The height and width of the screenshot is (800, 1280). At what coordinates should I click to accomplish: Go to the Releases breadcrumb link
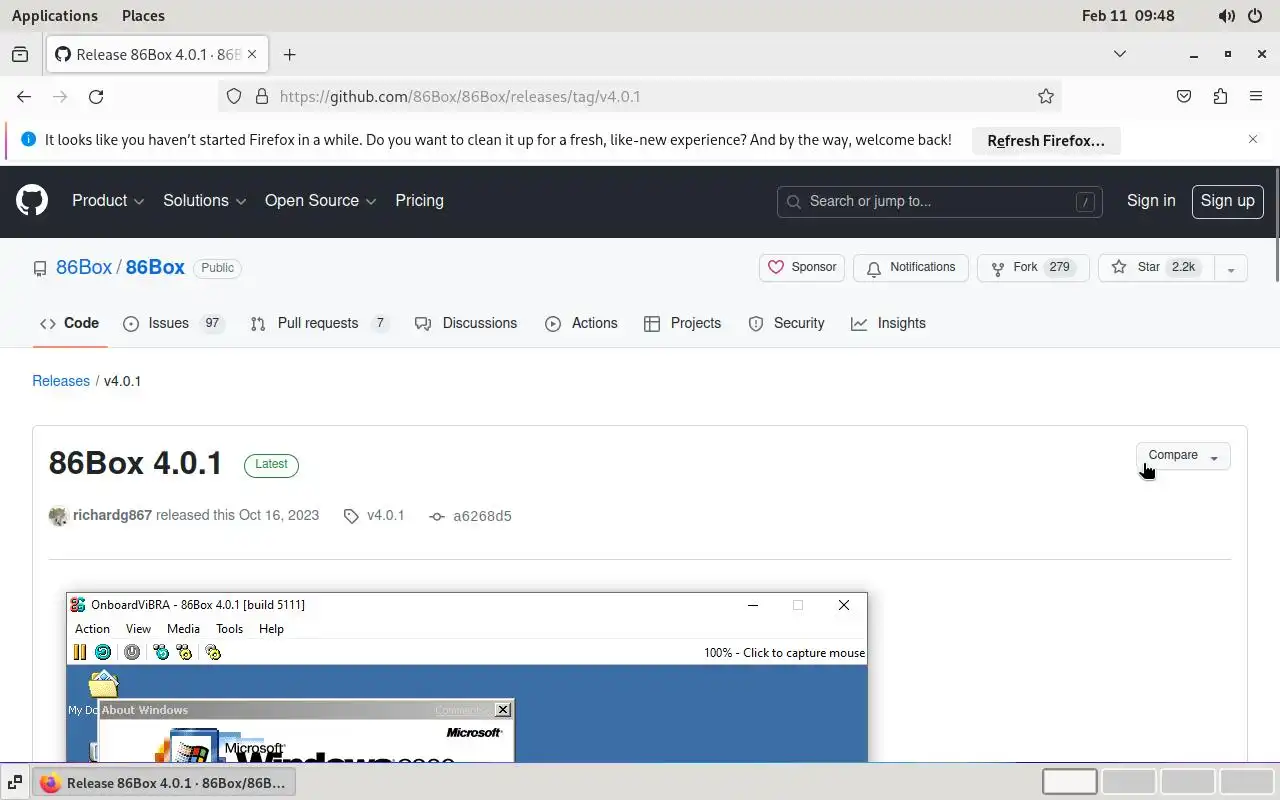click(x=61, y=381)
